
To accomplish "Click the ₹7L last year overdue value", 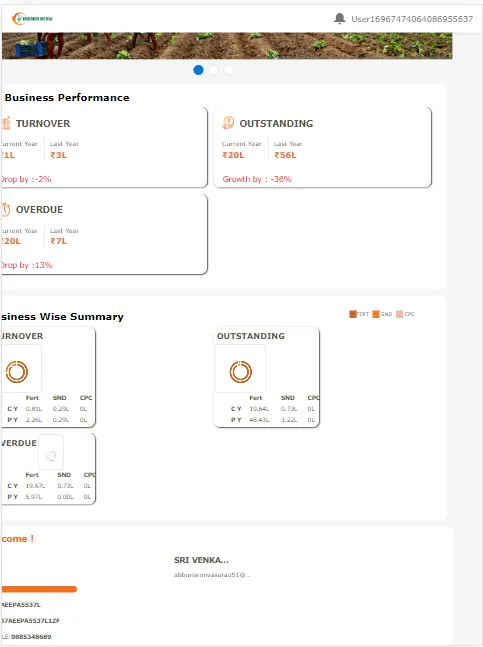I will pyautogui.click(x=59, y=241).
